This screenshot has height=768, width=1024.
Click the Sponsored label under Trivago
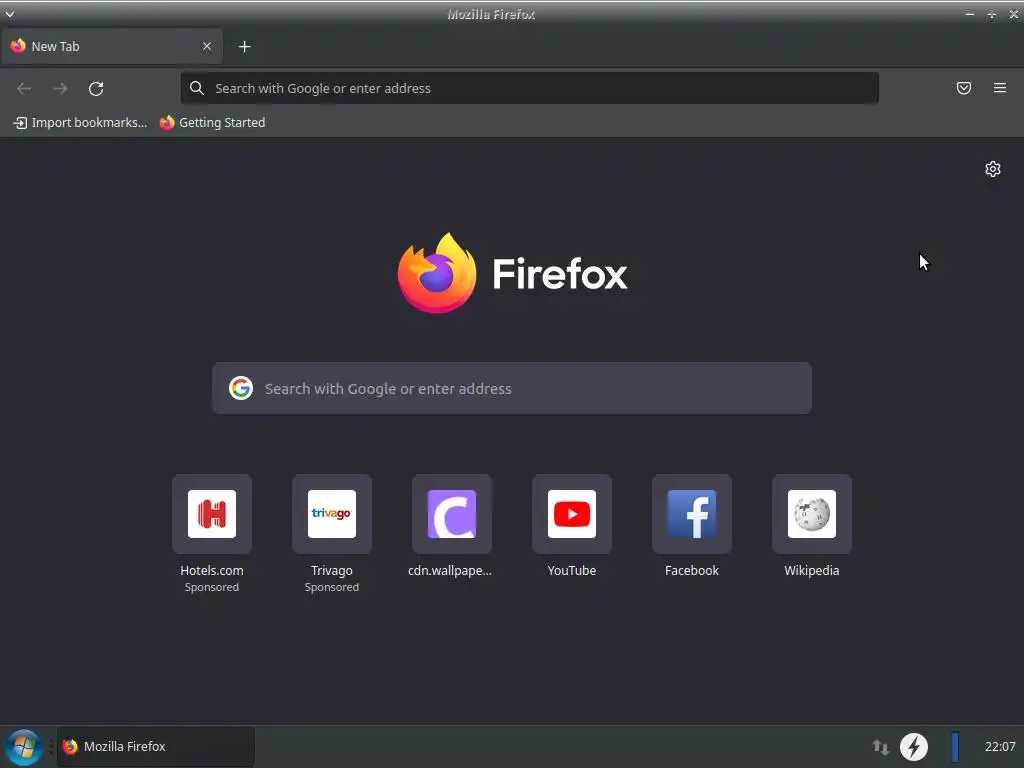pyautogui.click(x=332, y=587)
